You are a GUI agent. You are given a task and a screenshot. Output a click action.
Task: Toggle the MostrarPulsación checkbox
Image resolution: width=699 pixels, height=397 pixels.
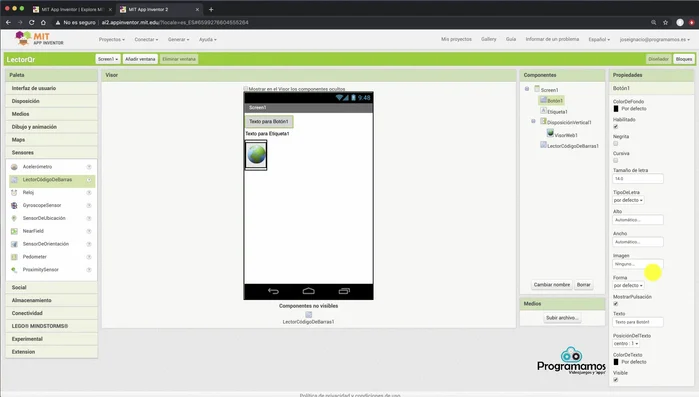click(616, 304)
